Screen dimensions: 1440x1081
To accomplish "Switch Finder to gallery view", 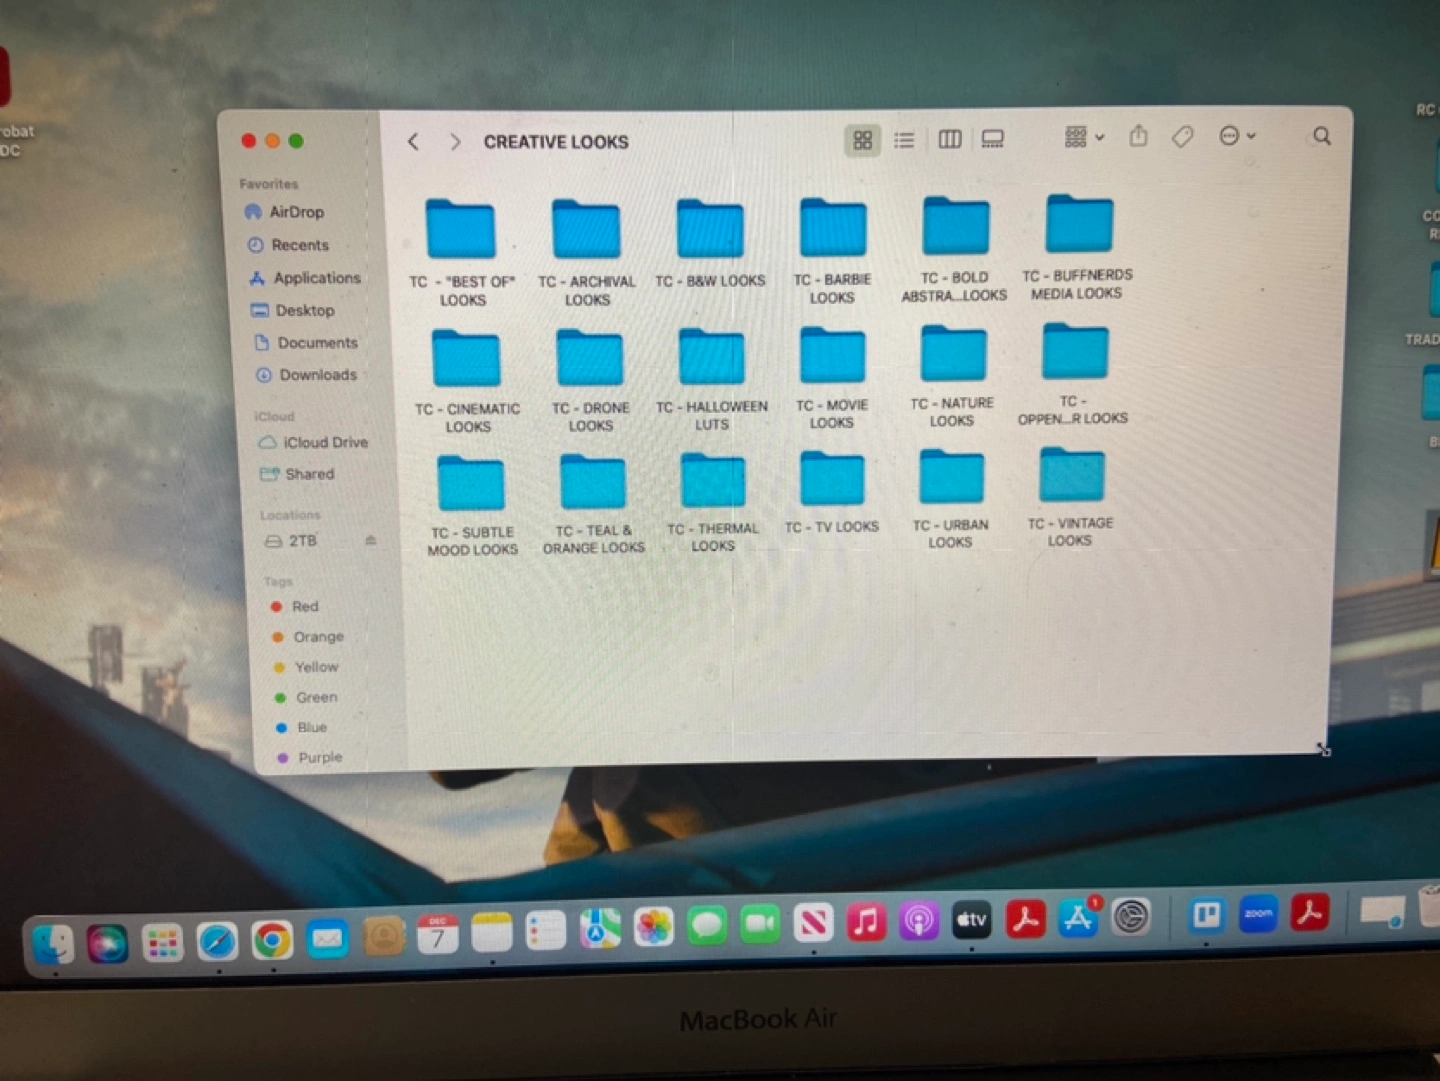I will tap(992, 139).
